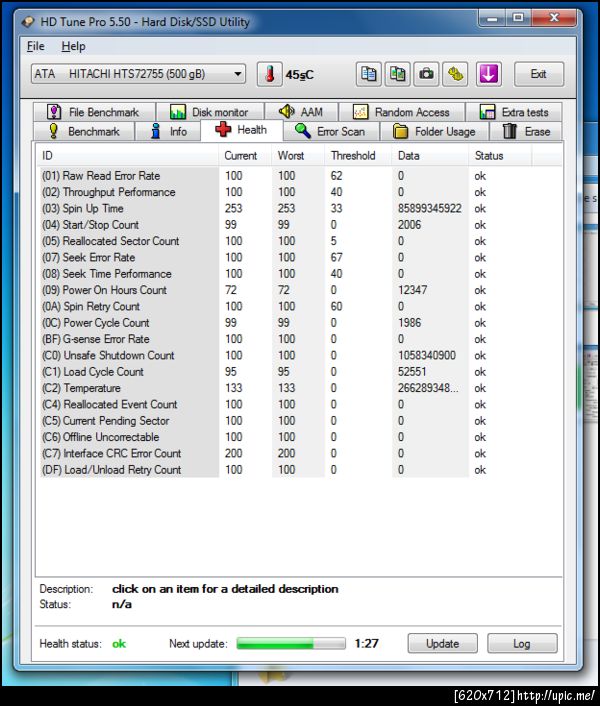The width and height of the screenshot is (600, 706).
Task: Click the HD Tune Pro title bar app icon
Action: [28, 21]
